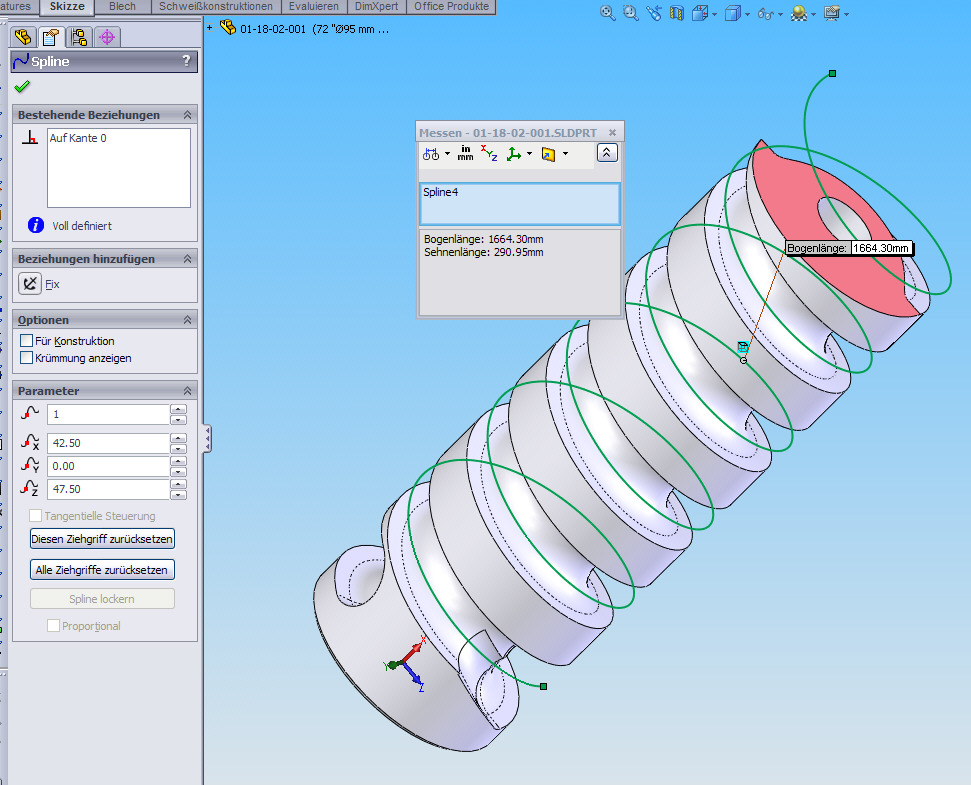The height and width of the screenshot is (785, 971).
Task: Click the Zoom to Fit magnifier icon
Action: point(607,13)
